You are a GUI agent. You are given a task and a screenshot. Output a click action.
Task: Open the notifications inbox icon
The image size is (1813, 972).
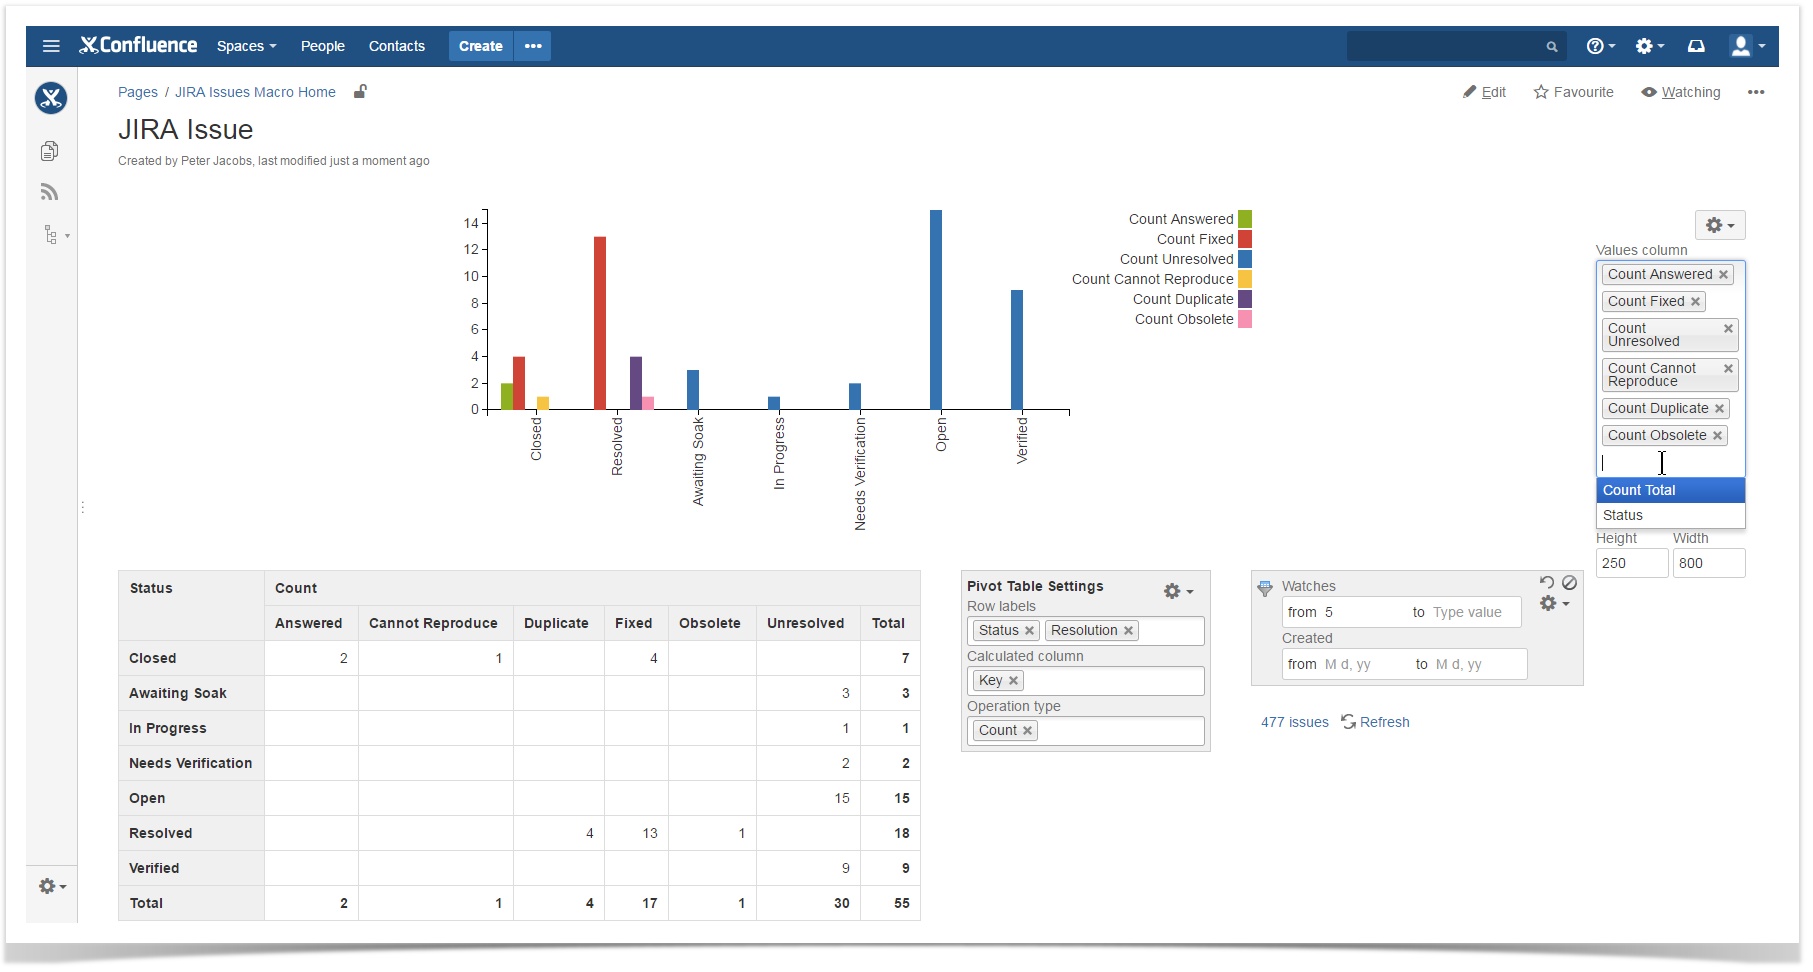click(1696, 46)
